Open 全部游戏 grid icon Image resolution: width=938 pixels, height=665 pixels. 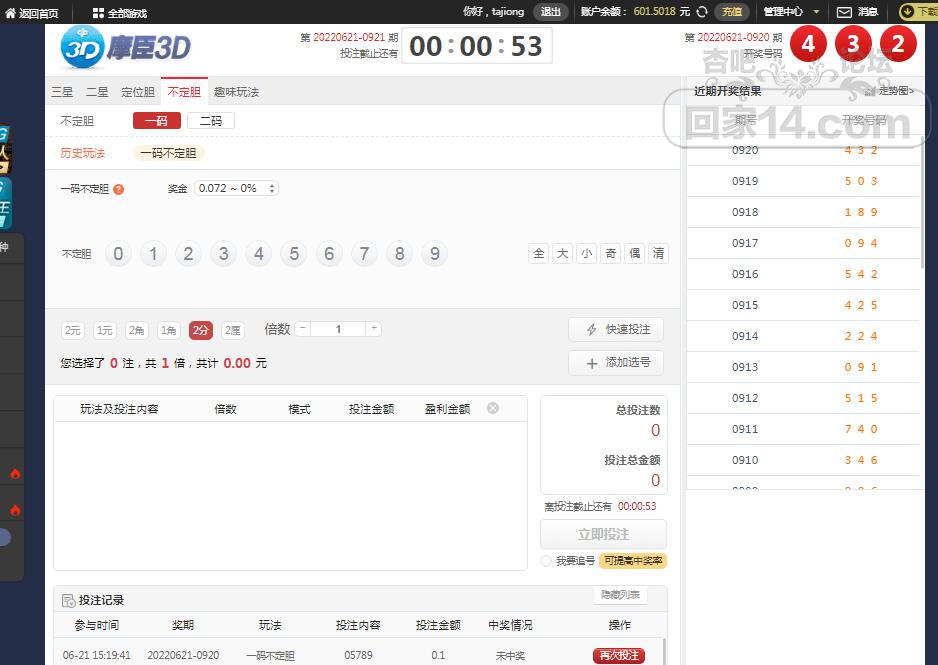98,13
